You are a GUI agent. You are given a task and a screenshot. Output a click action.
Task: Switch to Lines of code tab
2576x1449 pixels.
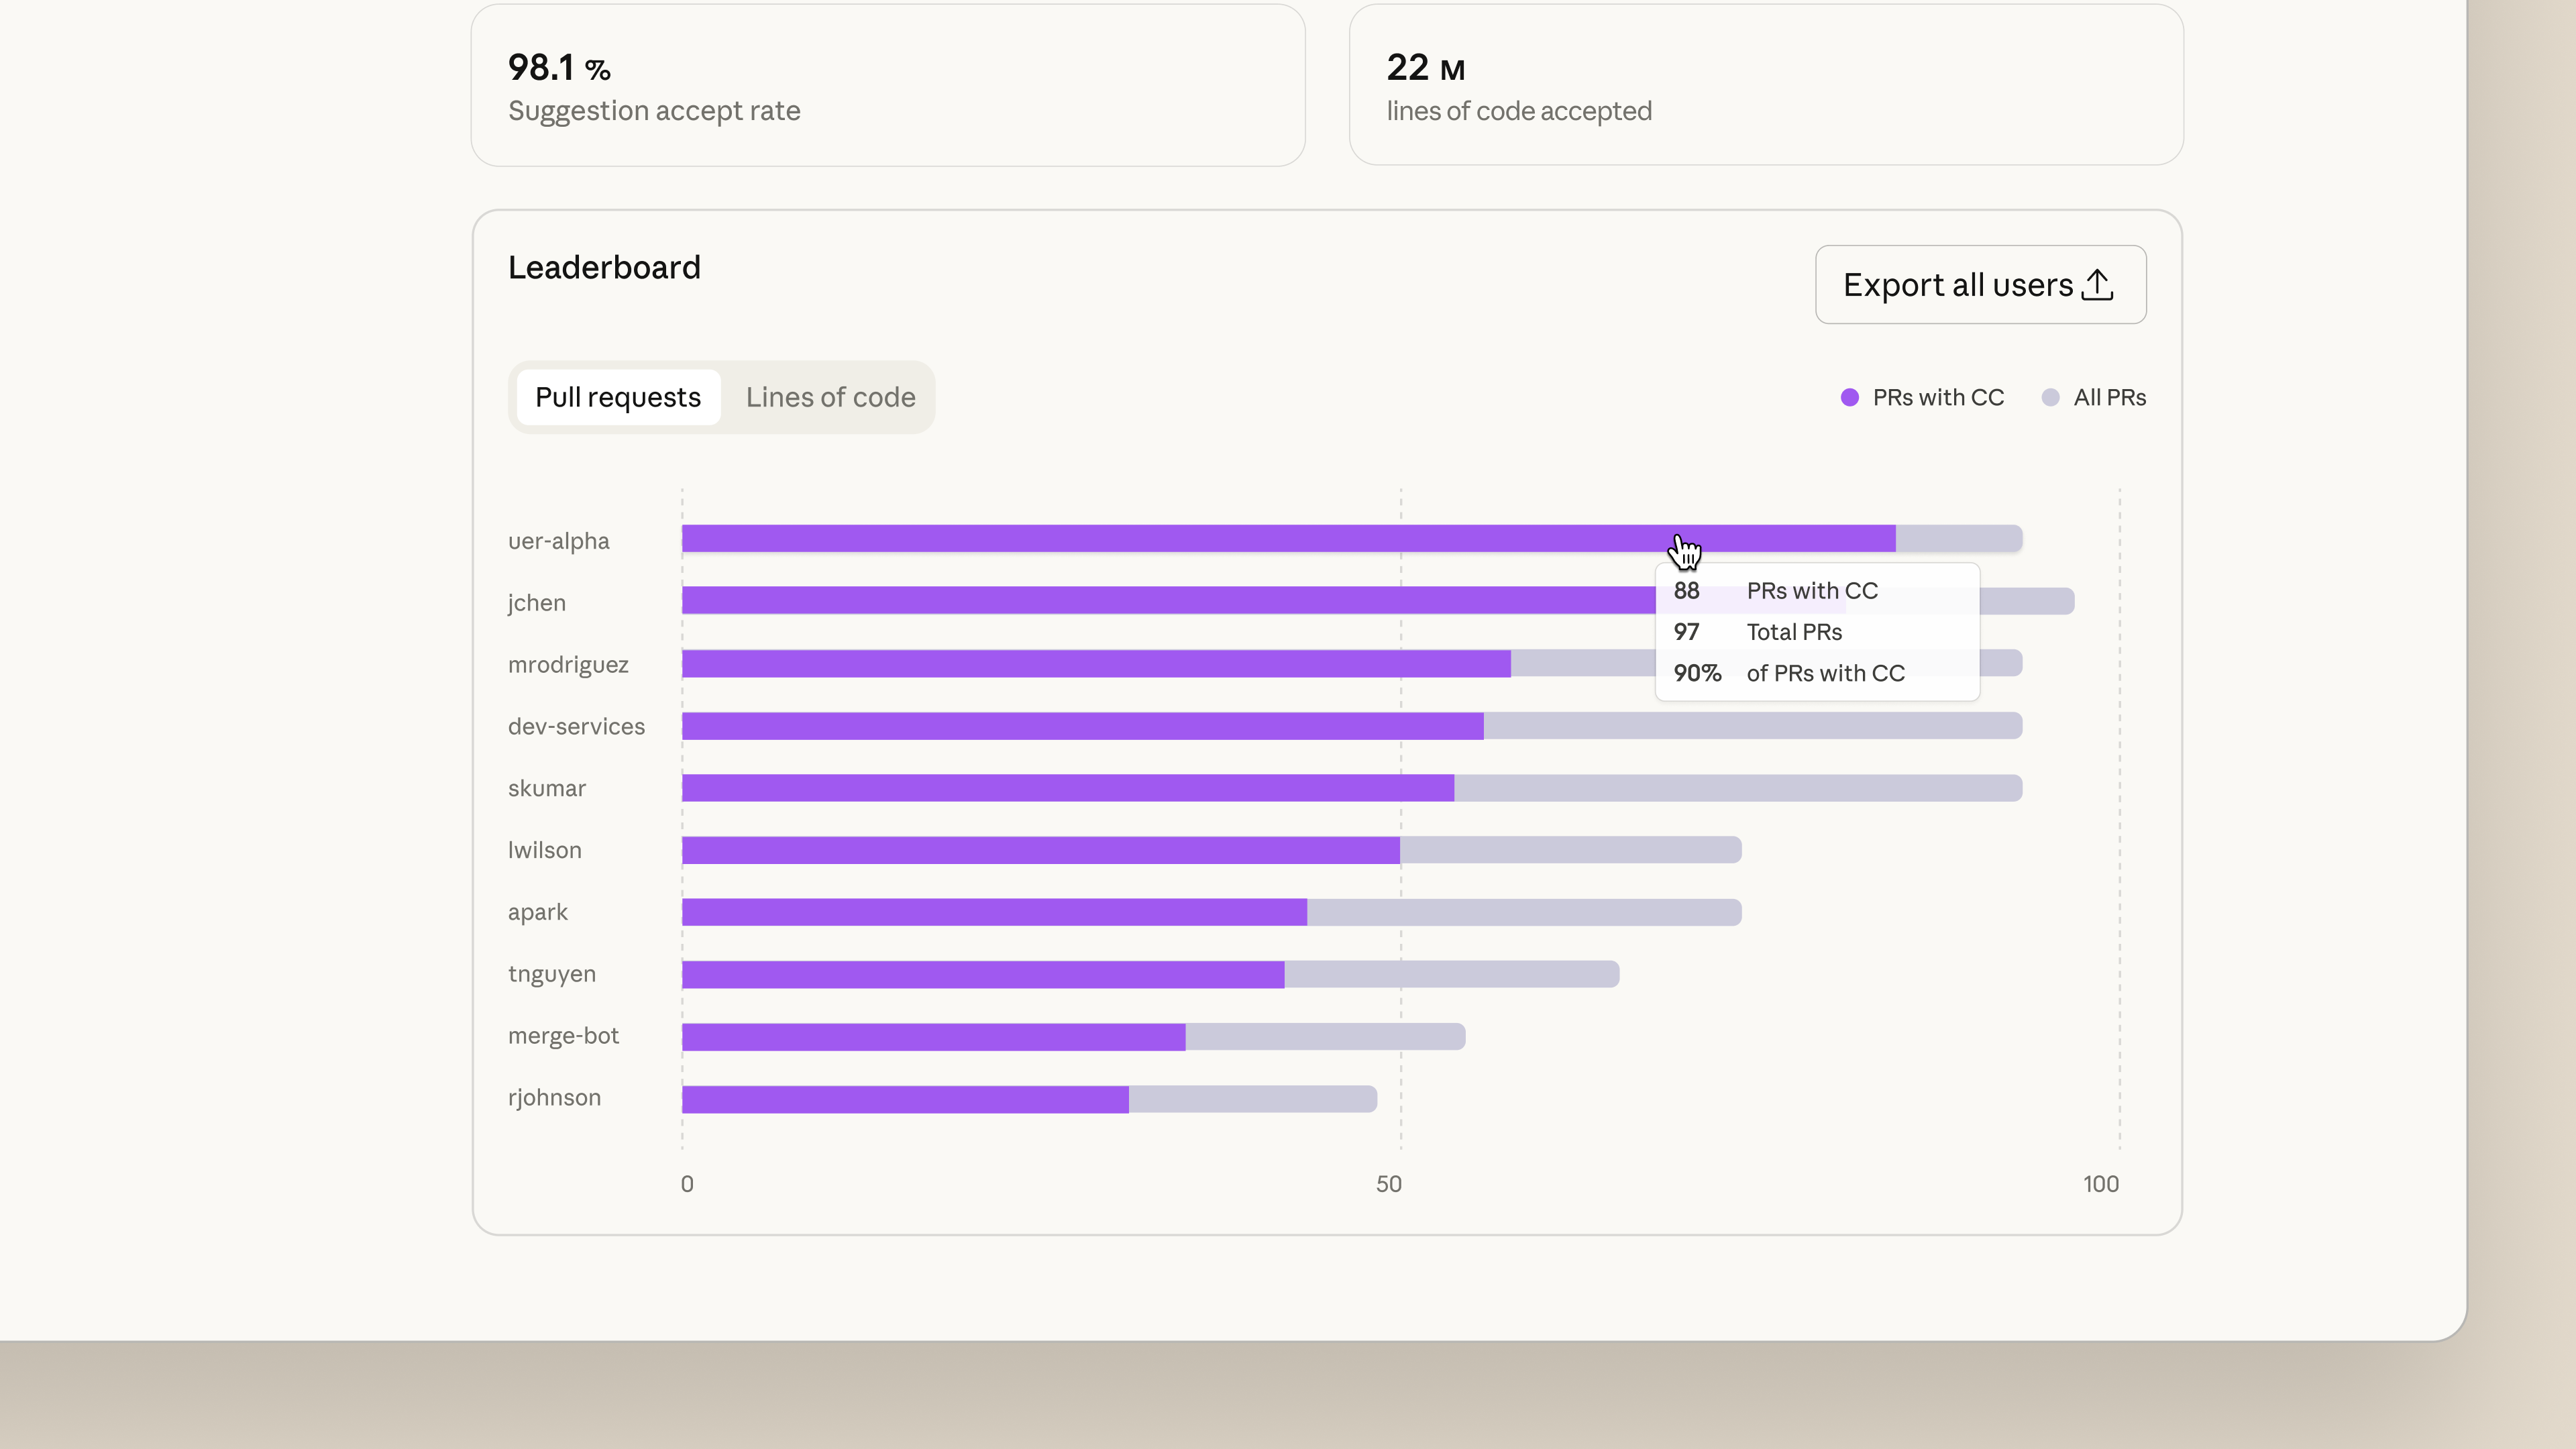coord(830,397)
